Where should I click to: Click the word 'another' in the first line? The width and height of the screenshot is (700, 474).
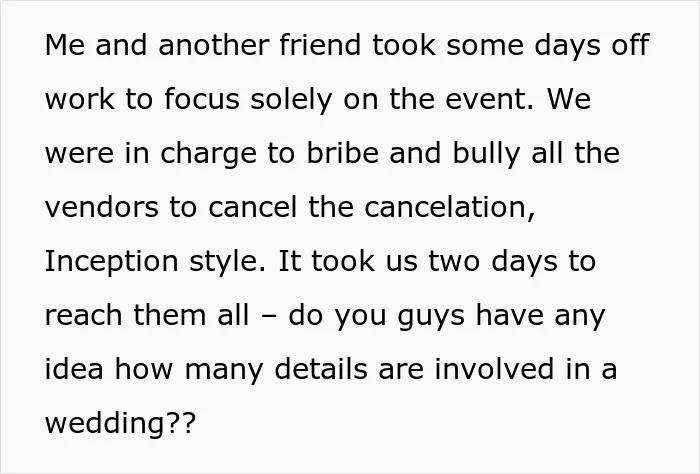[214, 45]
